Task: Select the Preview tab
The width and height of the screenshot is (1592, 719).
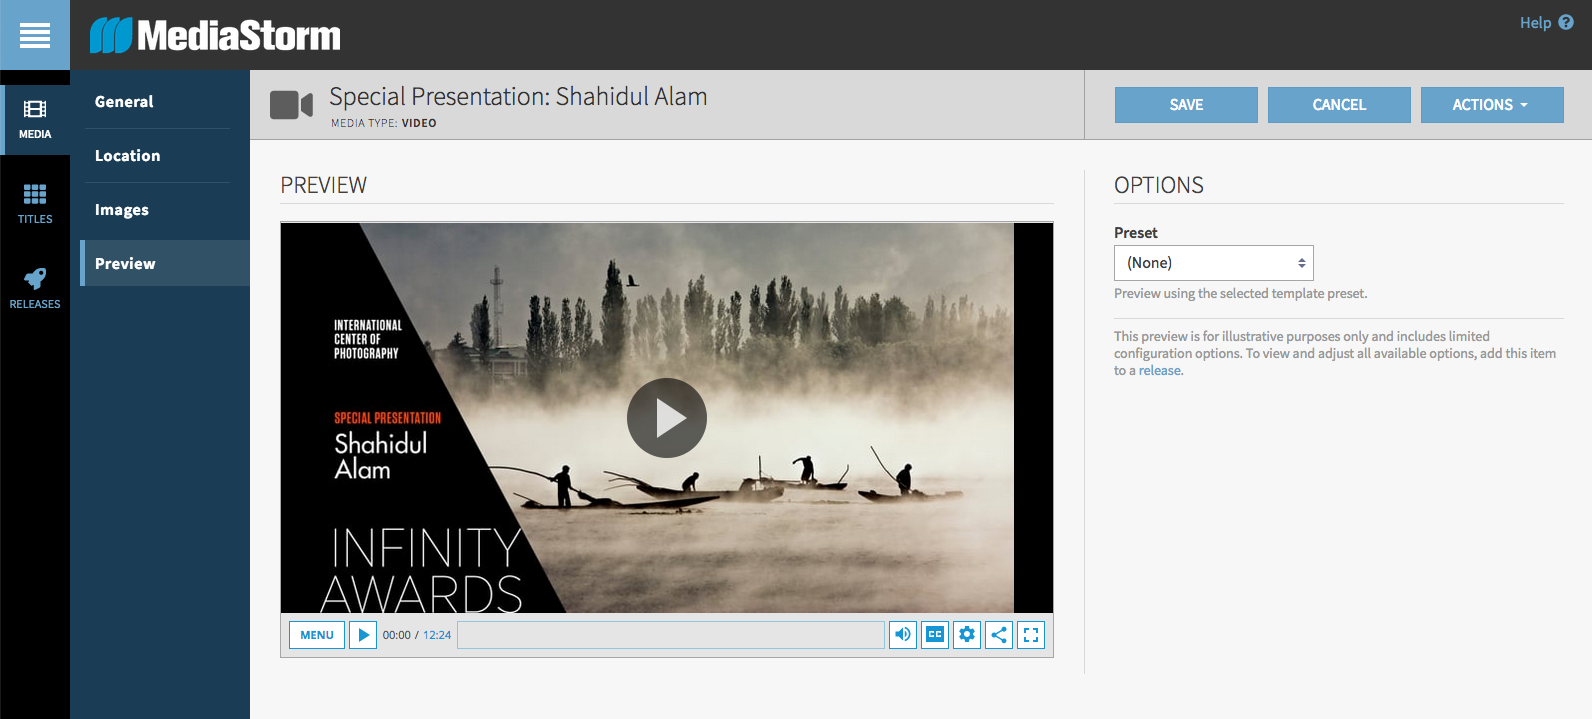Action: point(165,263)
